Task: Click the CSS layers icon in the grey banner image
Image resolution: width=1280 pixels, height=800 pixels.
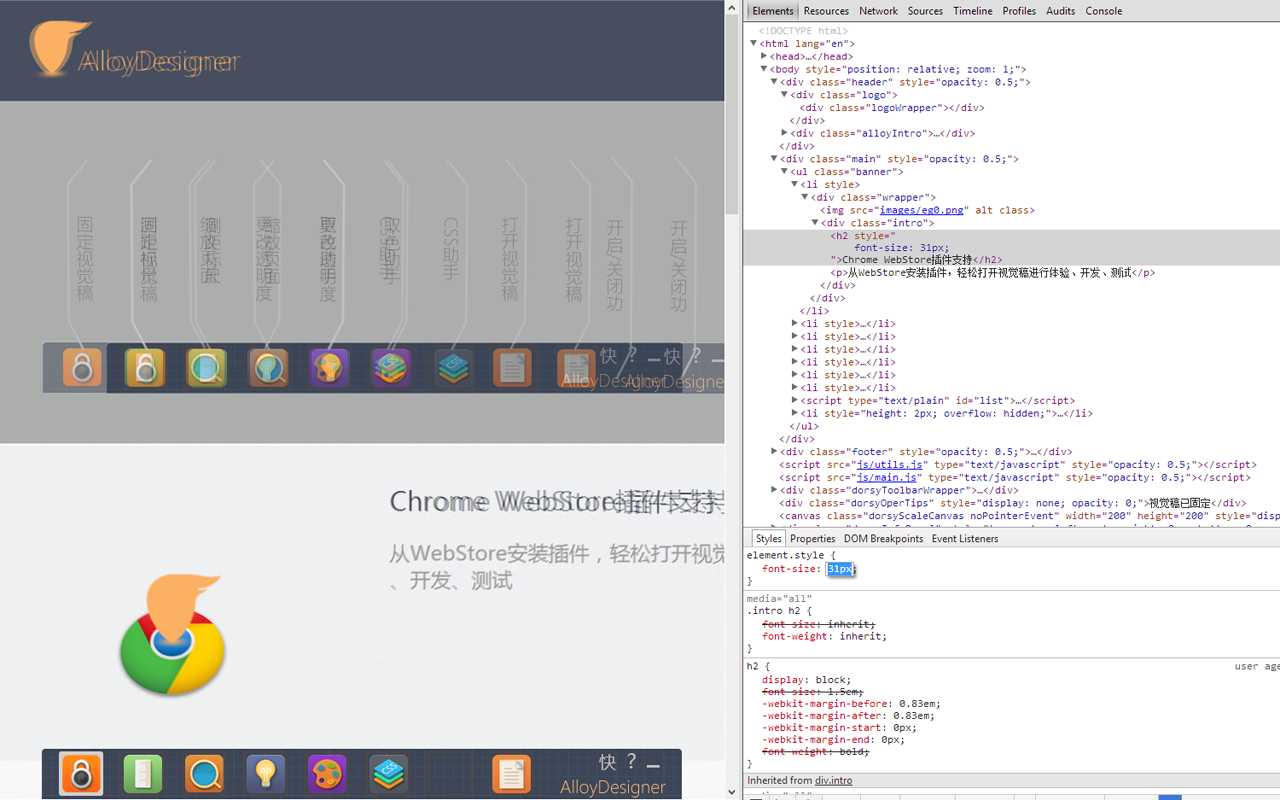Action: [x=453, y=368]
